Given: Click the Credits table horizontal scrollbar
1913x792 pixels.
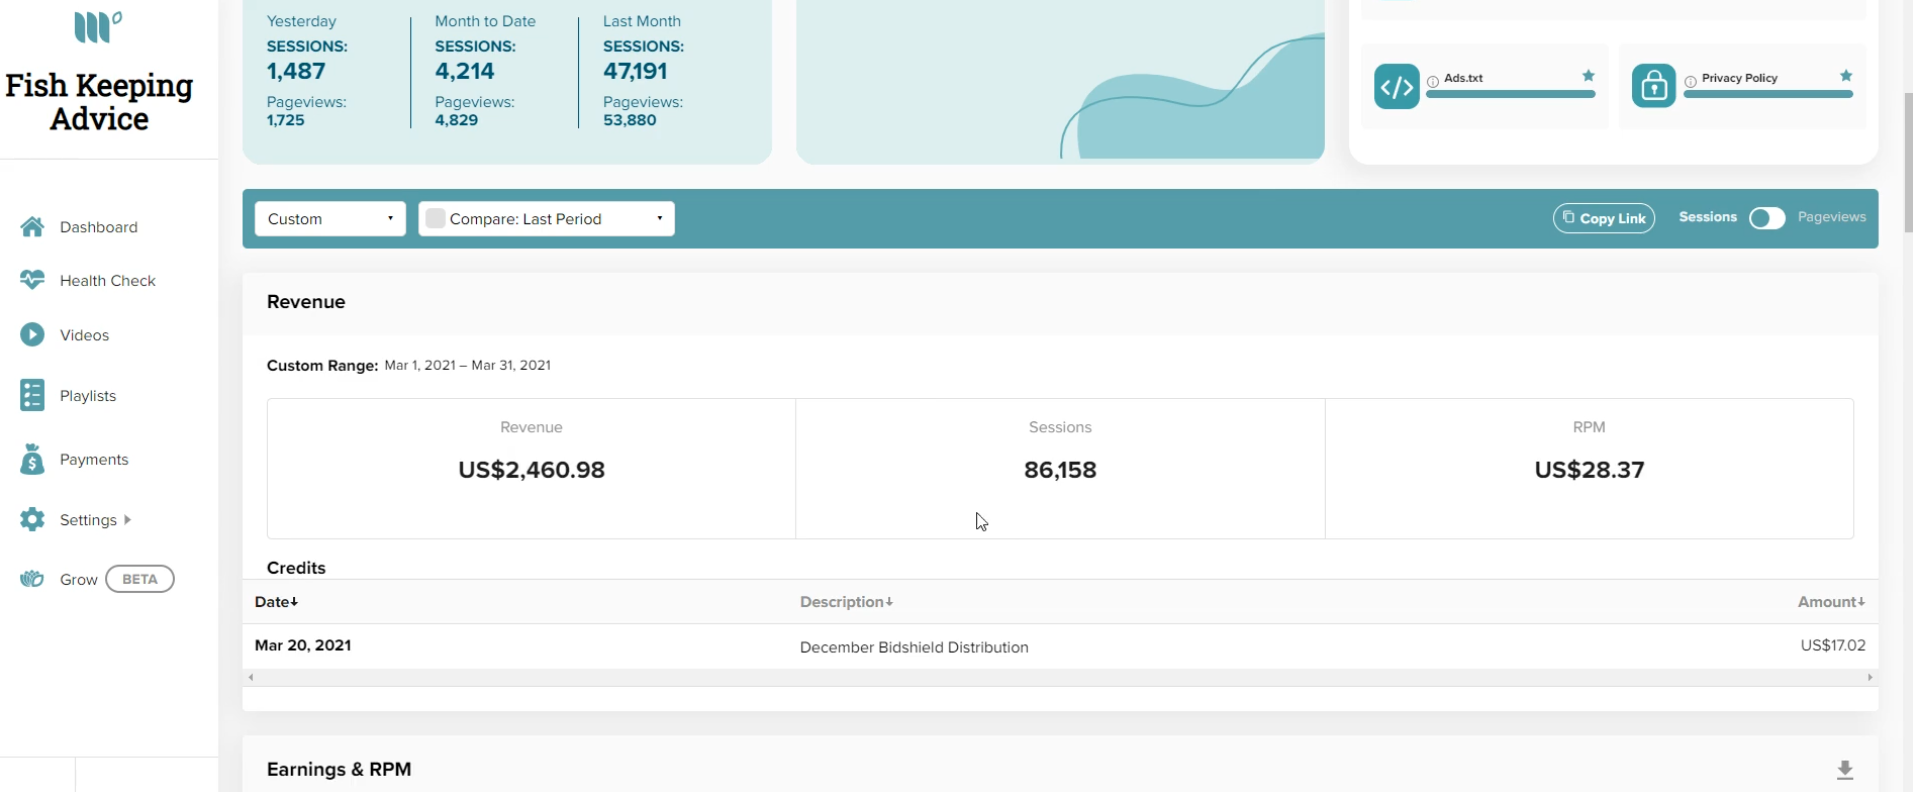Looking at the screenshot, I should pyautogui.click(x=1060, y=677).
